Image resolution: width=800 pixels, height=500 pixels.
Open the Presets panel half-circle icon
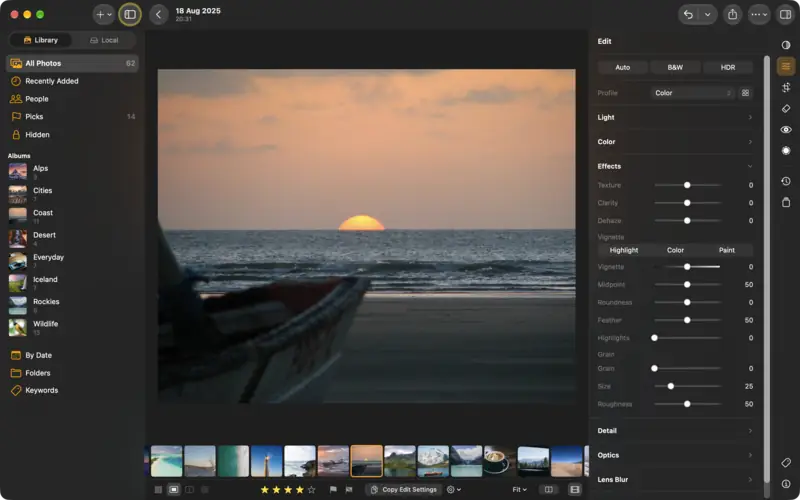tap(786, 45)
